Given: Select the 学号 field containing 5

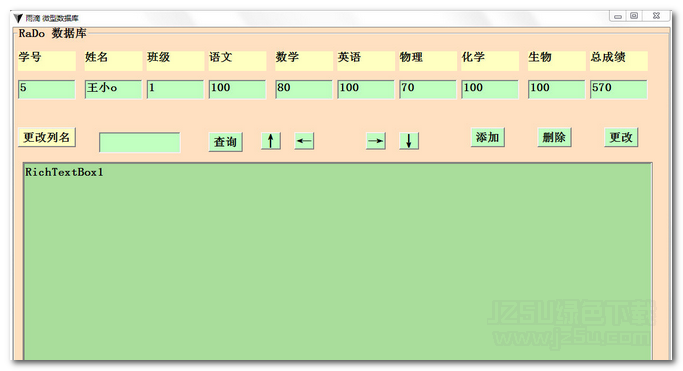Looking at the screenshot, I should click(x=47, y=89).
